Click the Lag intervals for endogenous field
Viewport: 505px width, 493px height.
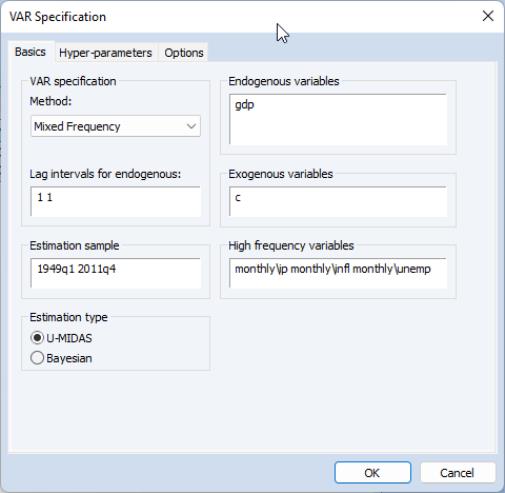click(115, 201)
